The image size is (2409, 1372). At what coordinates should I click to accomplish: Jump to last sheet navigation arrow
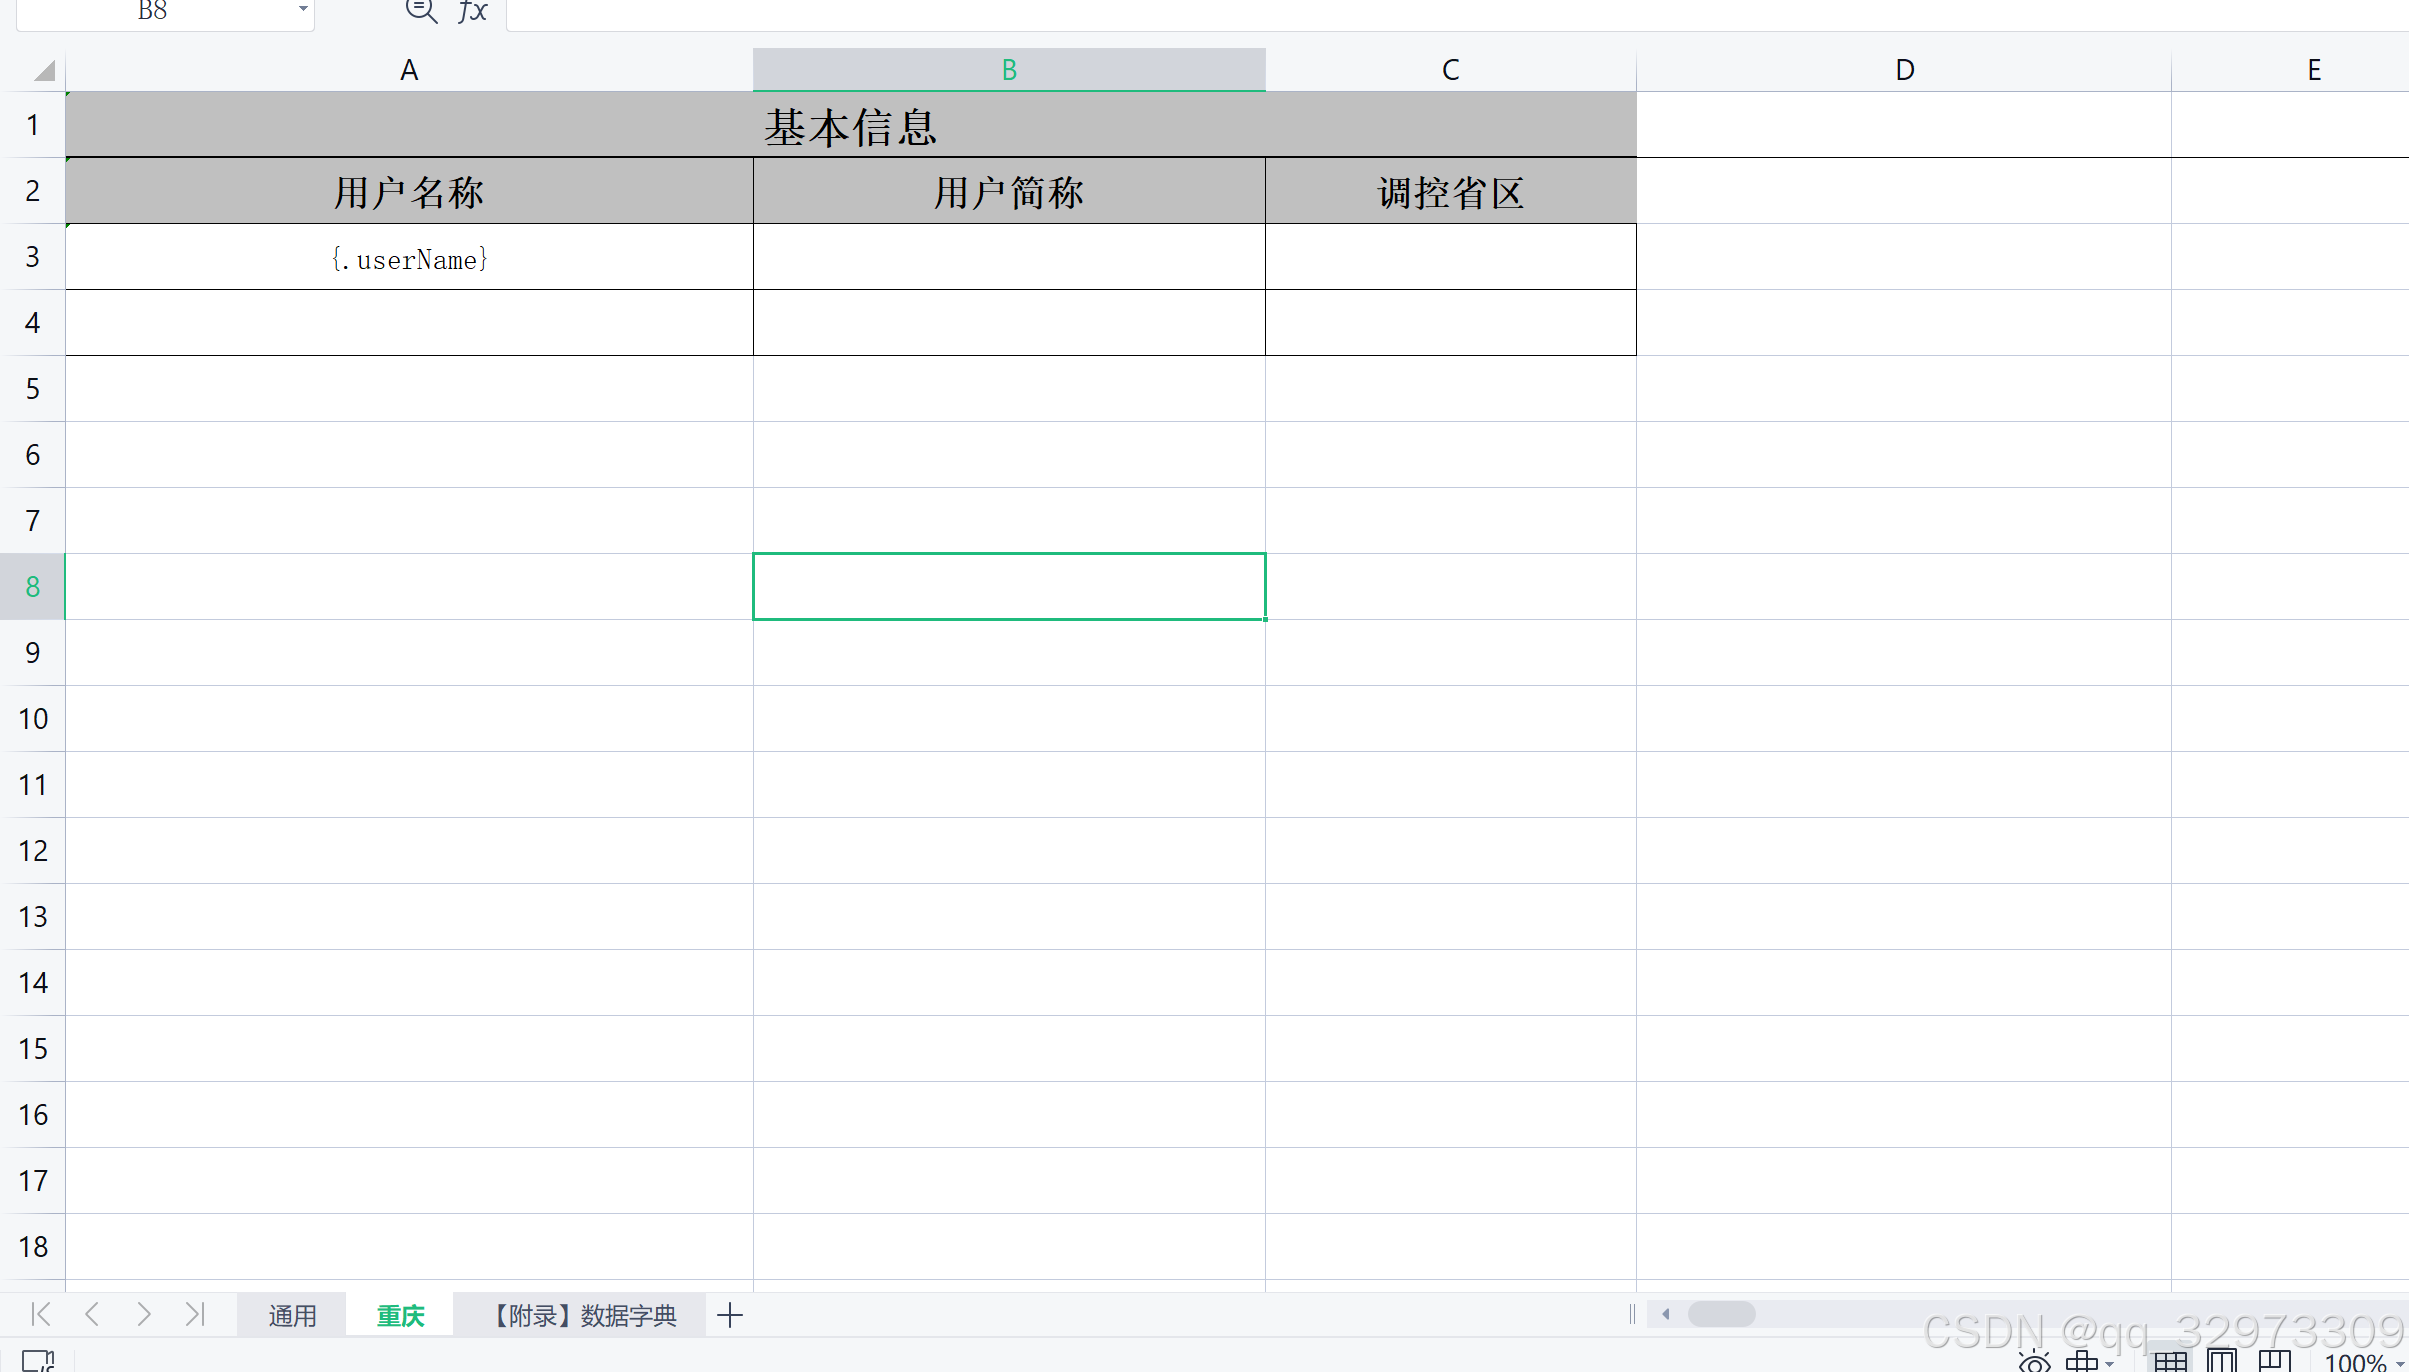click(x=195, y=1314)
